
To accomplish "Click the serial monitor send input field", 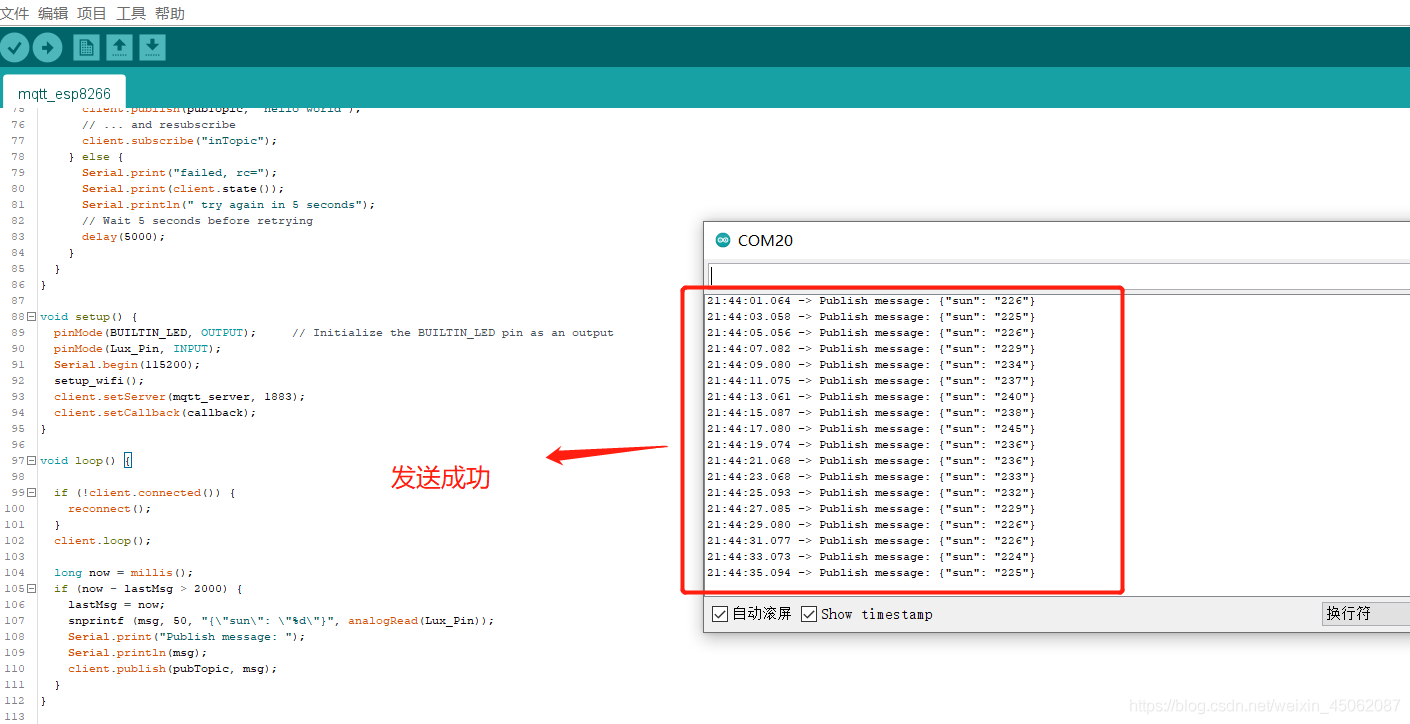I will (1059, 275).
